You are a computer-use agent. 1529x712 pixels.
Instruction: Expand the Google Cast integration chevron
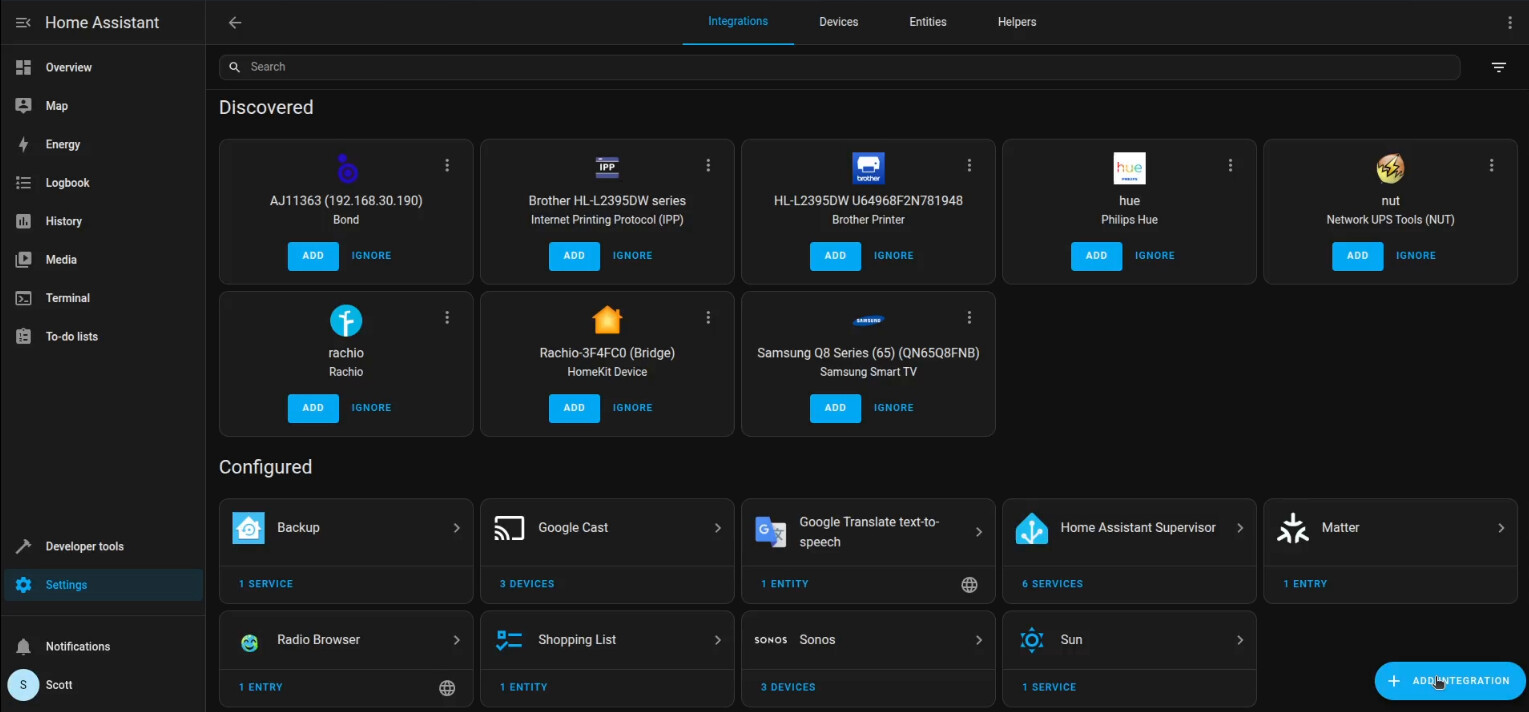pos(717,527)
